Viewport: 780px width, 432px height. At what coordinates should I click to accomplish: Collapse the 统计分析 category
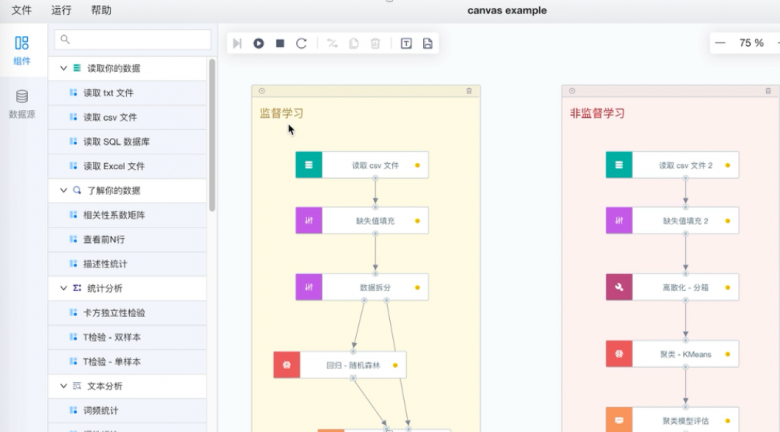[63, 288]
